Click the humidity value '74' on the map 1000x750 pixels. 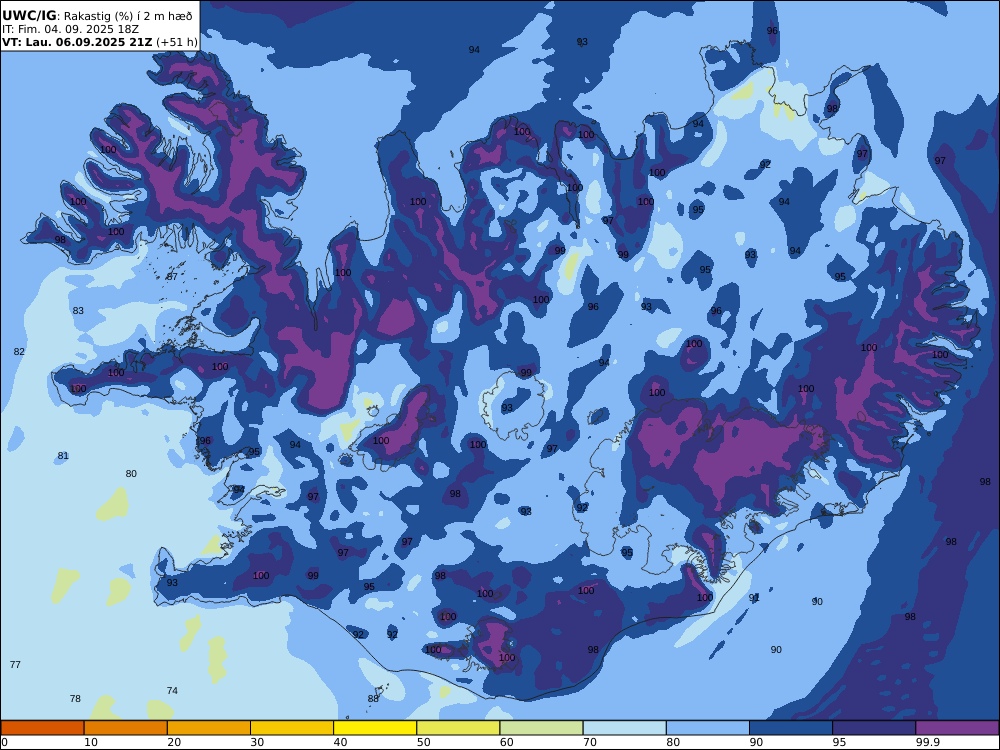click(172, 691)
